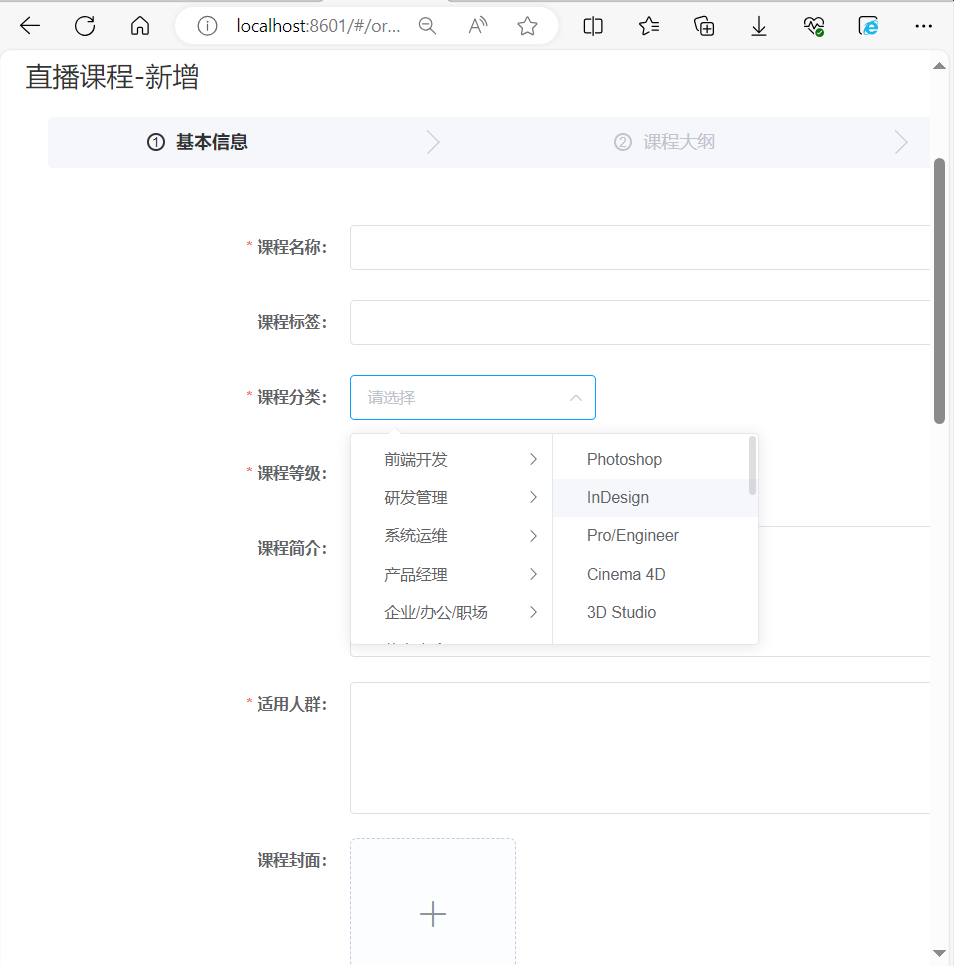Viewport: 954px width, 966px height.
Task: Go back to the previous page
Action: coord(30,26)
